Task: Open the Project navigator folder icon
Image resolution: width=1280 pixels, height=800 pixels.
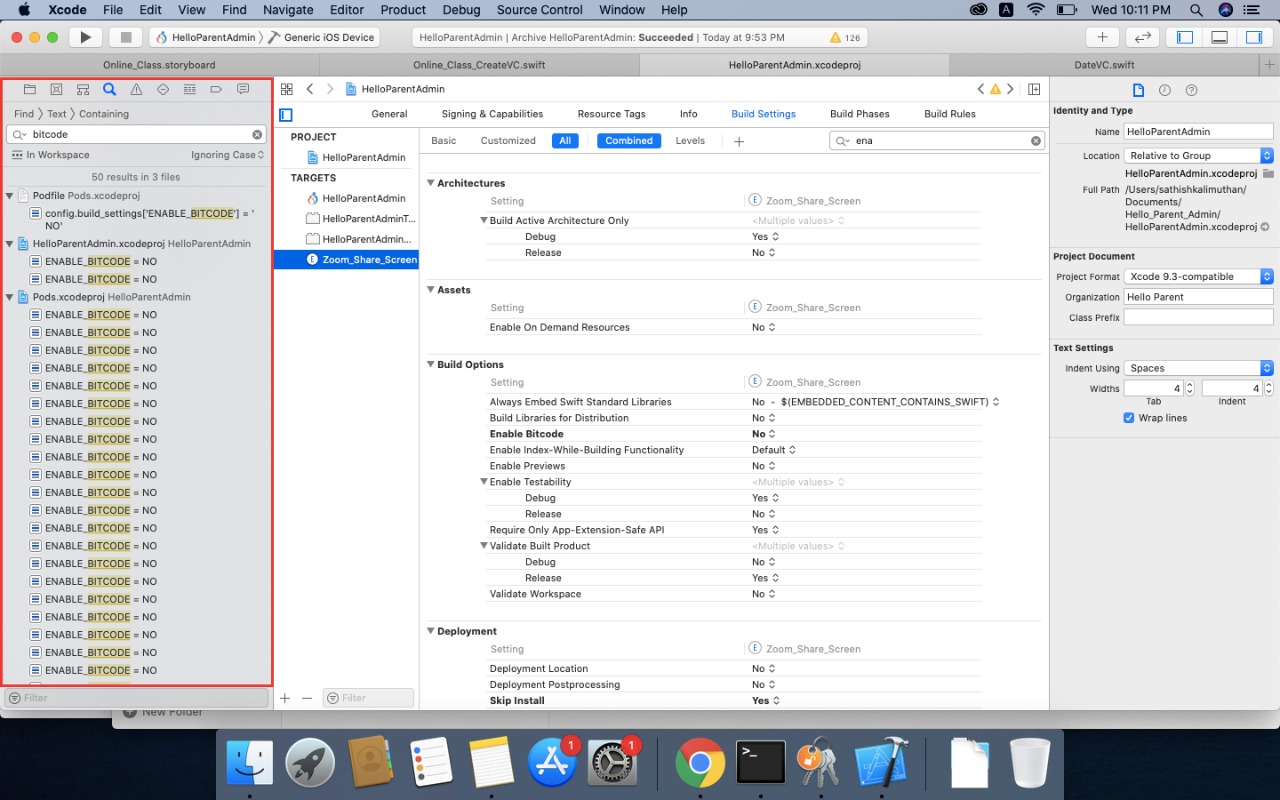Action: [x=30, y=89]
